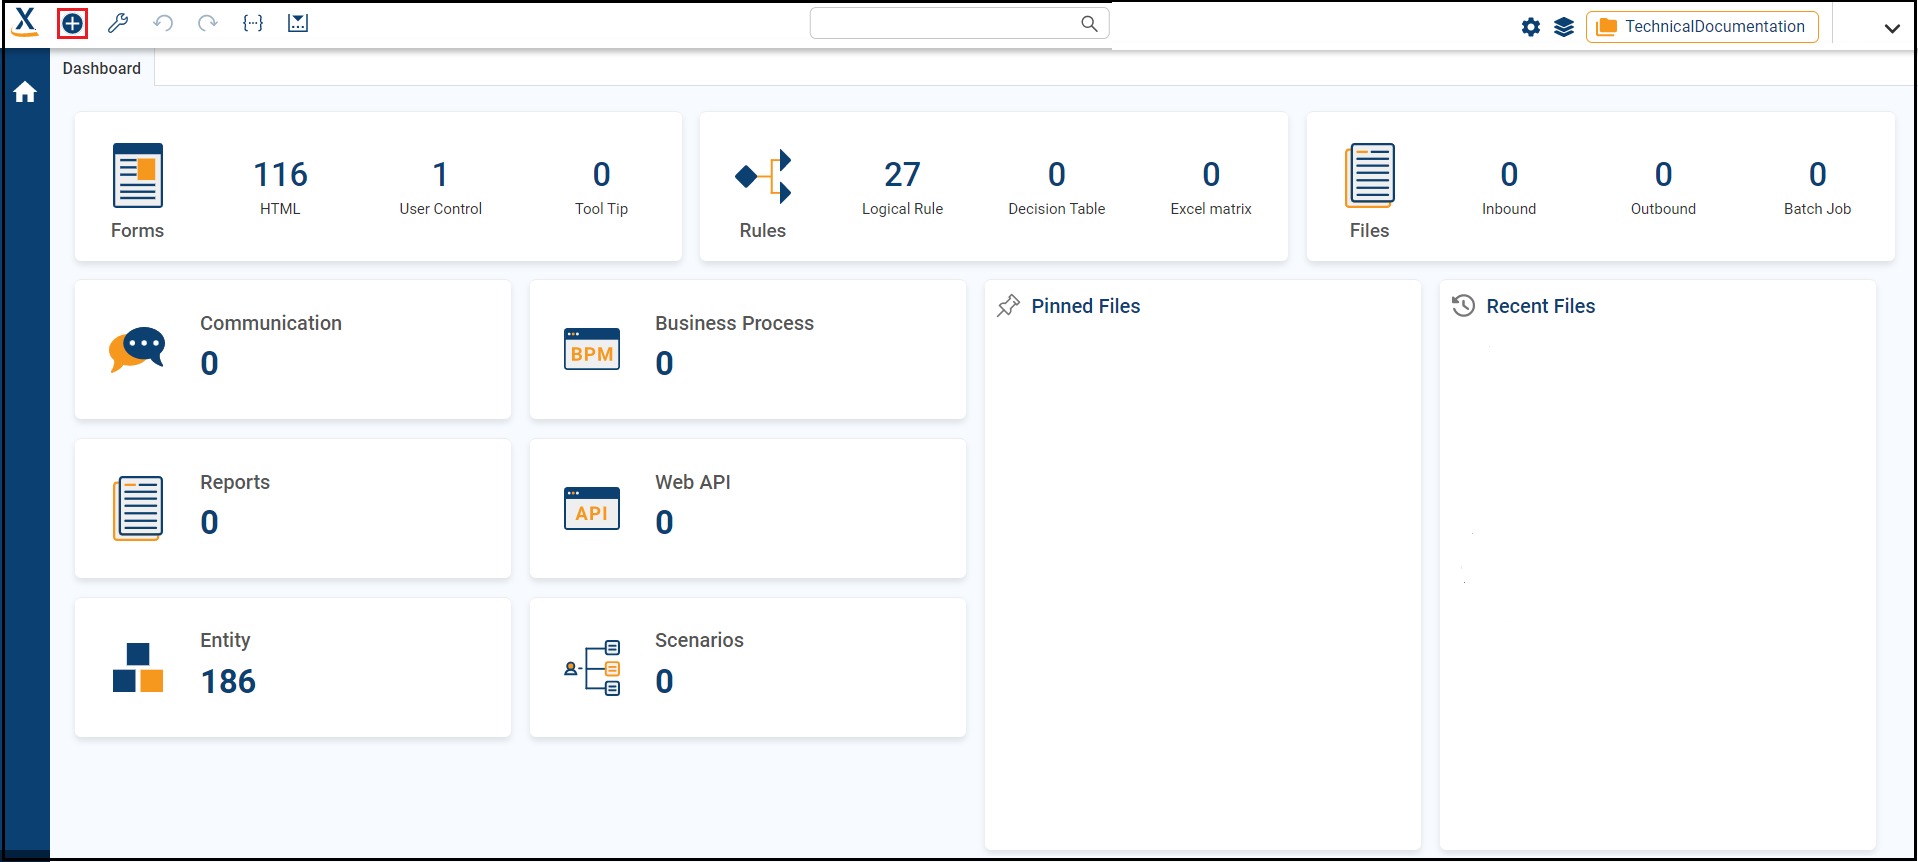Click the Scenarios card title
This screenshot has height=862, width=1918.
click(x=700, y=640)
